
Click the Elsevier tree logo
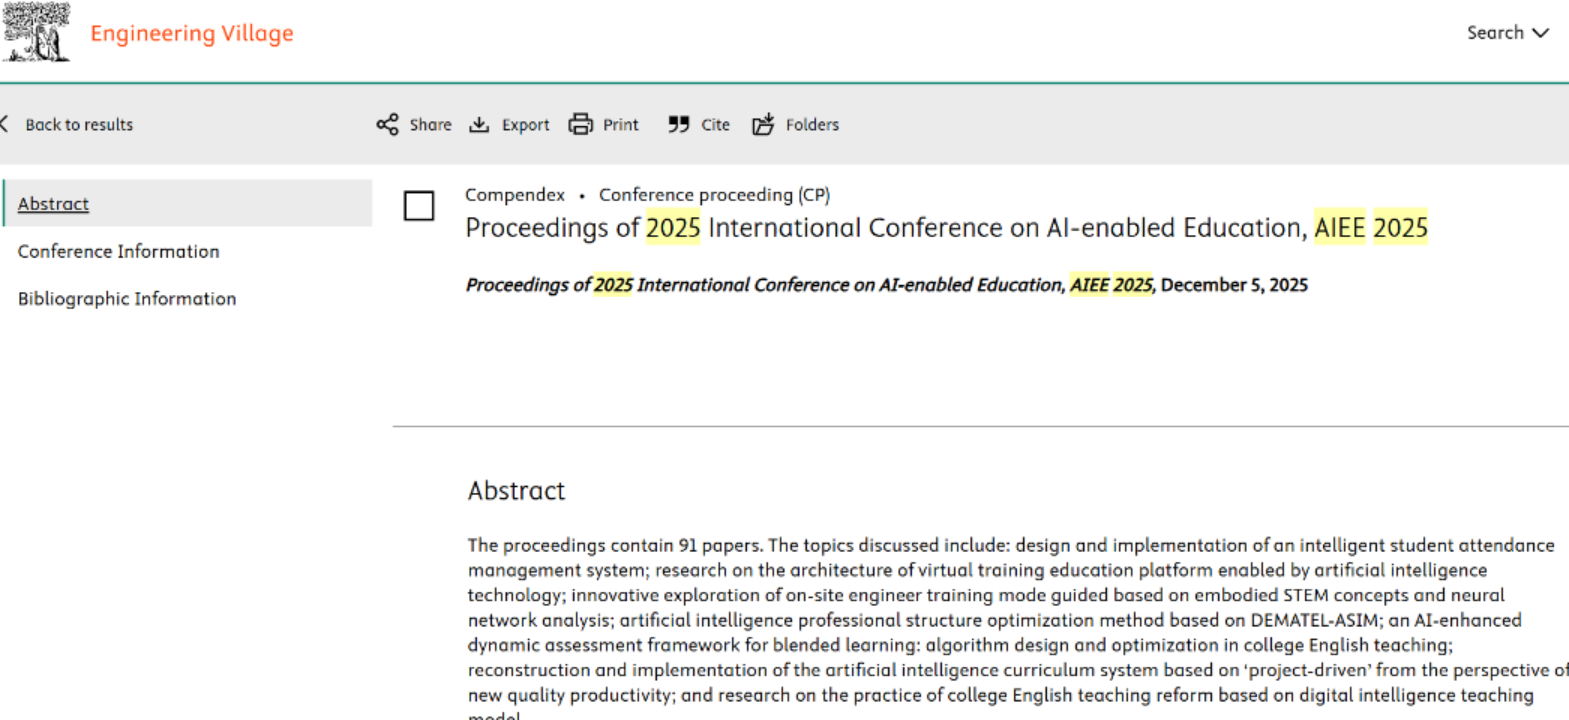pos(37,32)
